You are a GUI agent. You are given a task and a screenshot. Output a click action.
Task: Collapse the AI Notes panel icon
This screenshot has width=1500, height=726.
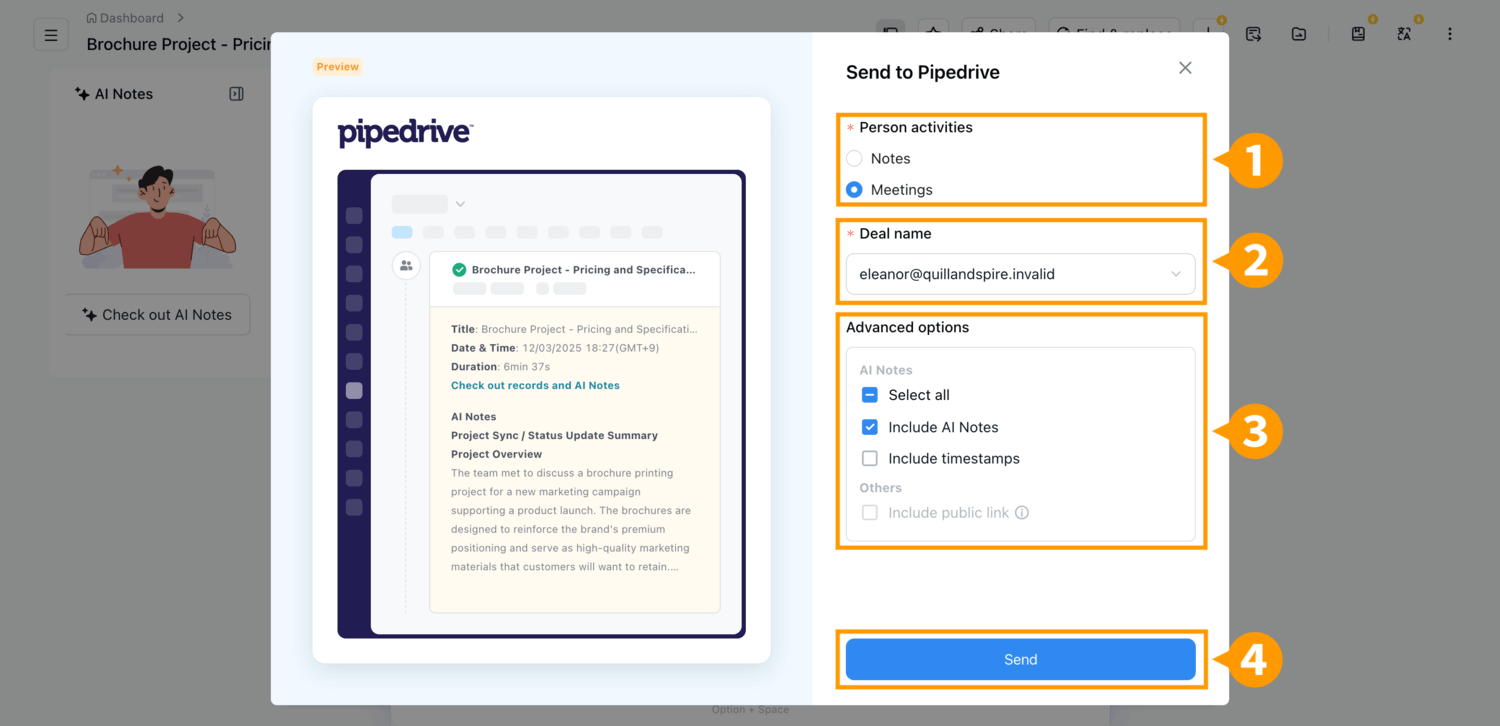pyautogui.click(x=236, y=94)
